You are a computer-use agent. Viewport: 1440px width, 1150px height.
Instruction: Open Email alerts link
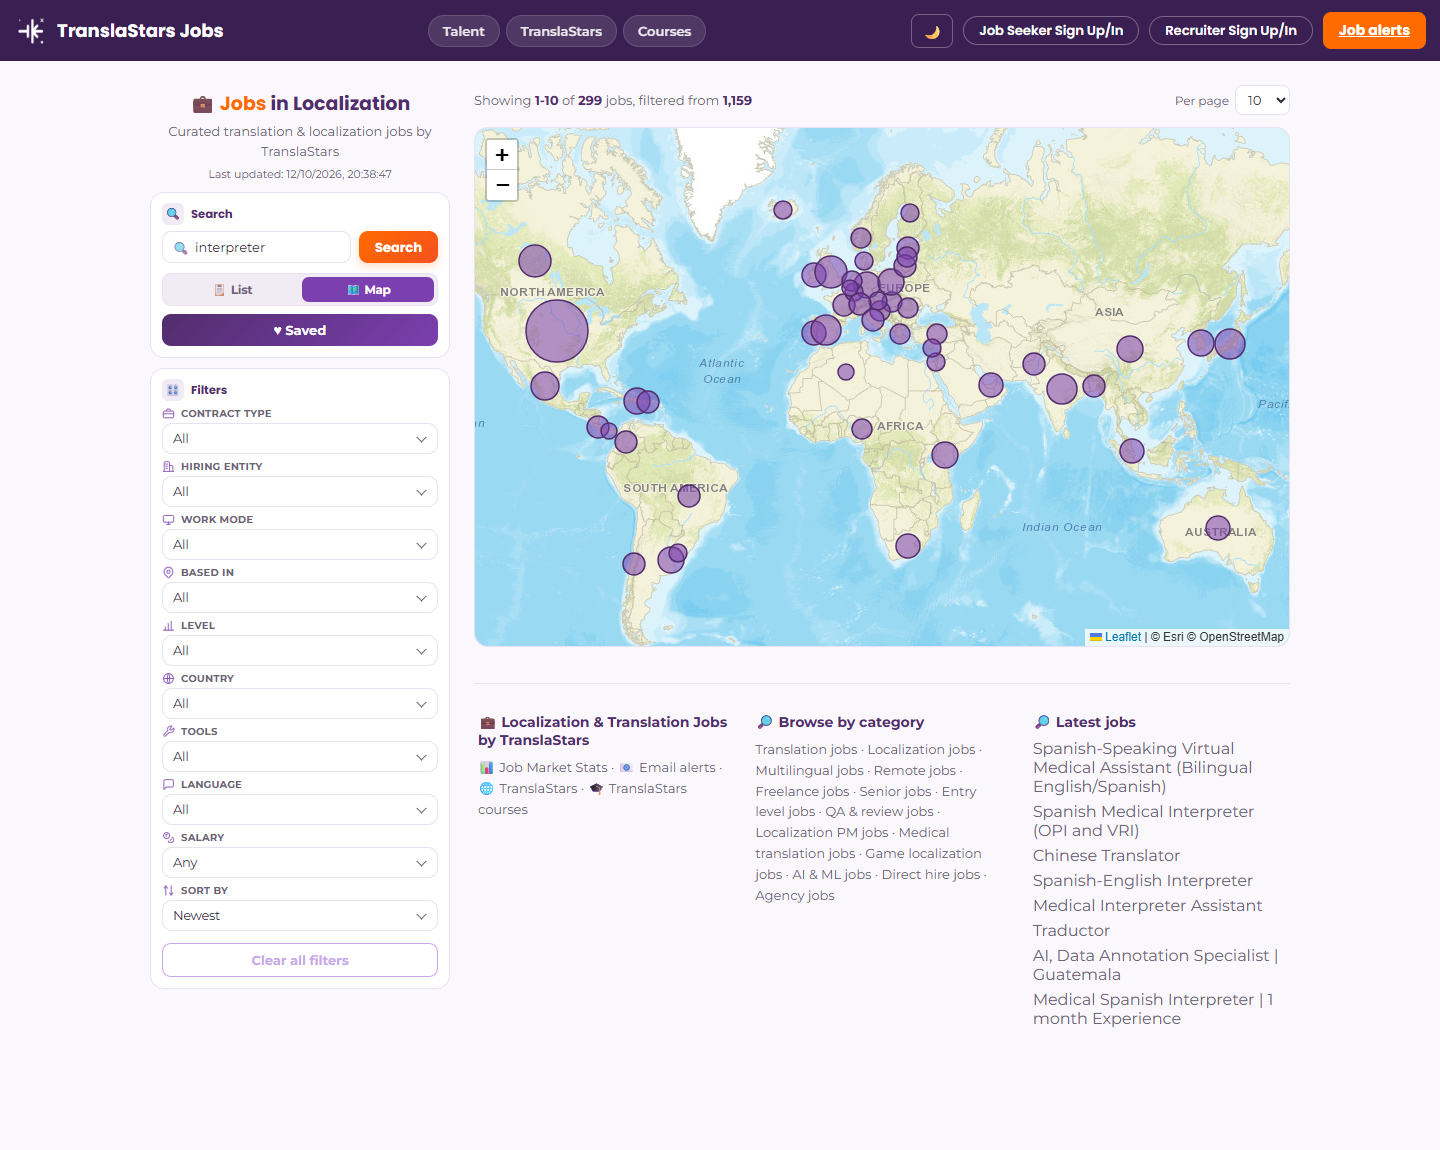pyautogui.click(x=677, y=768)
